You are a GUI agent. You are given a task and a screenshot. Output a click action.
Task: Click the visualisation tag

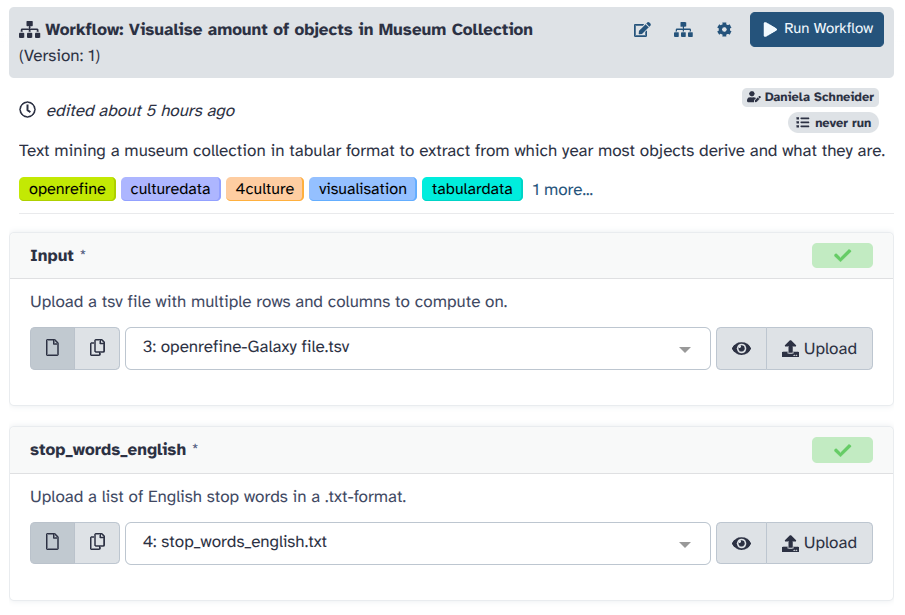pyautogui.click(x=363, y=189)
